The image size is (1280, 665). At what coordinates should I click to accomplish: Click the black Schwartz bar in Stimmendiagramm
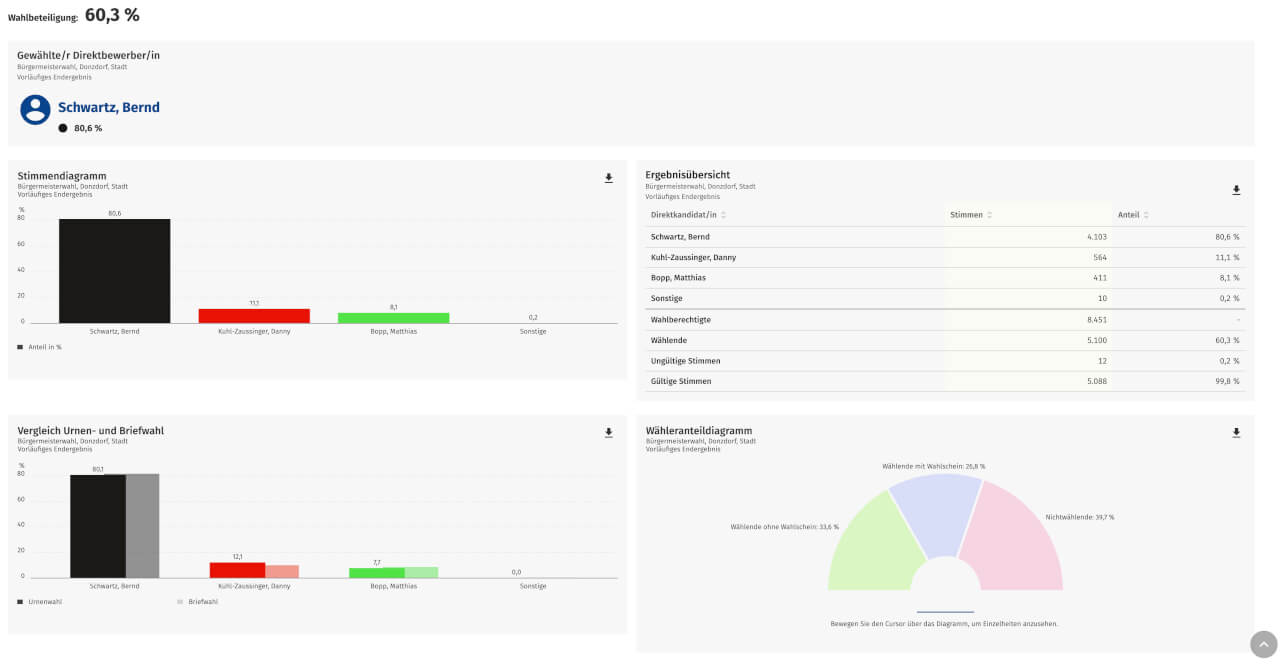pyautogui.click(x=114, y=270)
